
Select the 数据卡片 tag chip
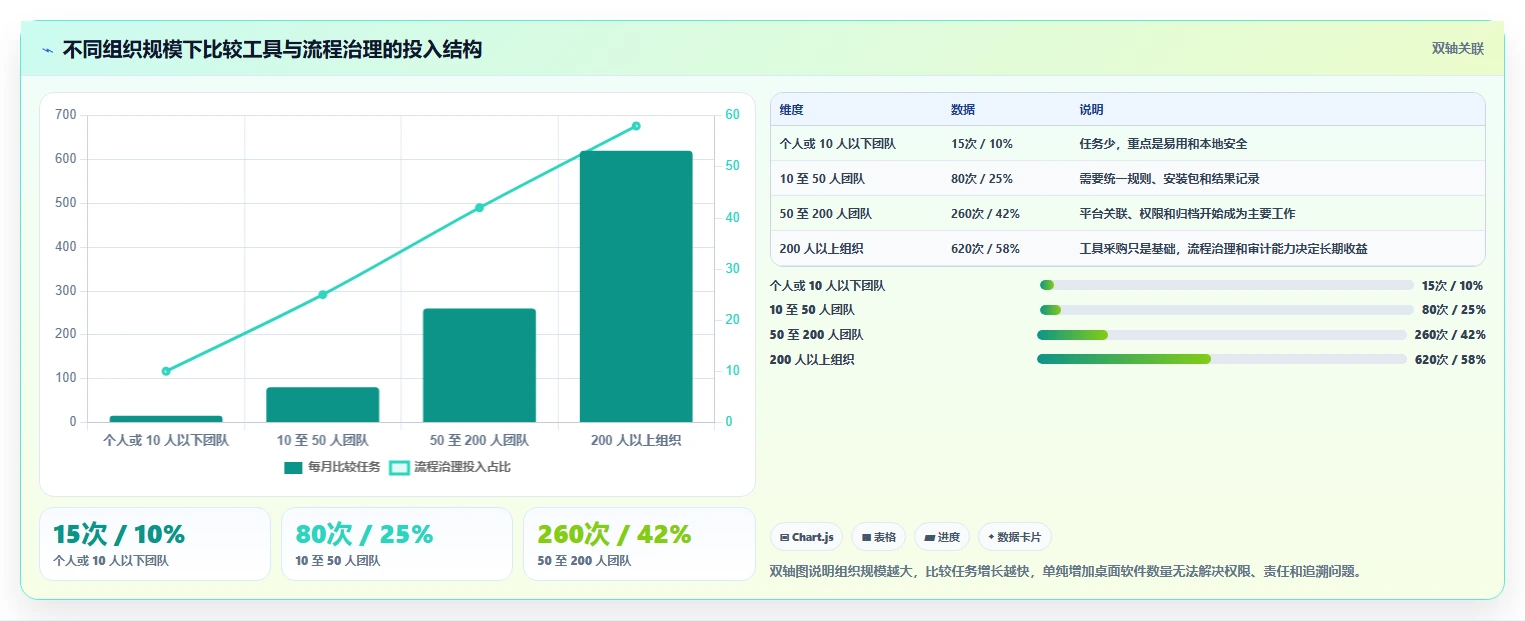pos(1014,537)
